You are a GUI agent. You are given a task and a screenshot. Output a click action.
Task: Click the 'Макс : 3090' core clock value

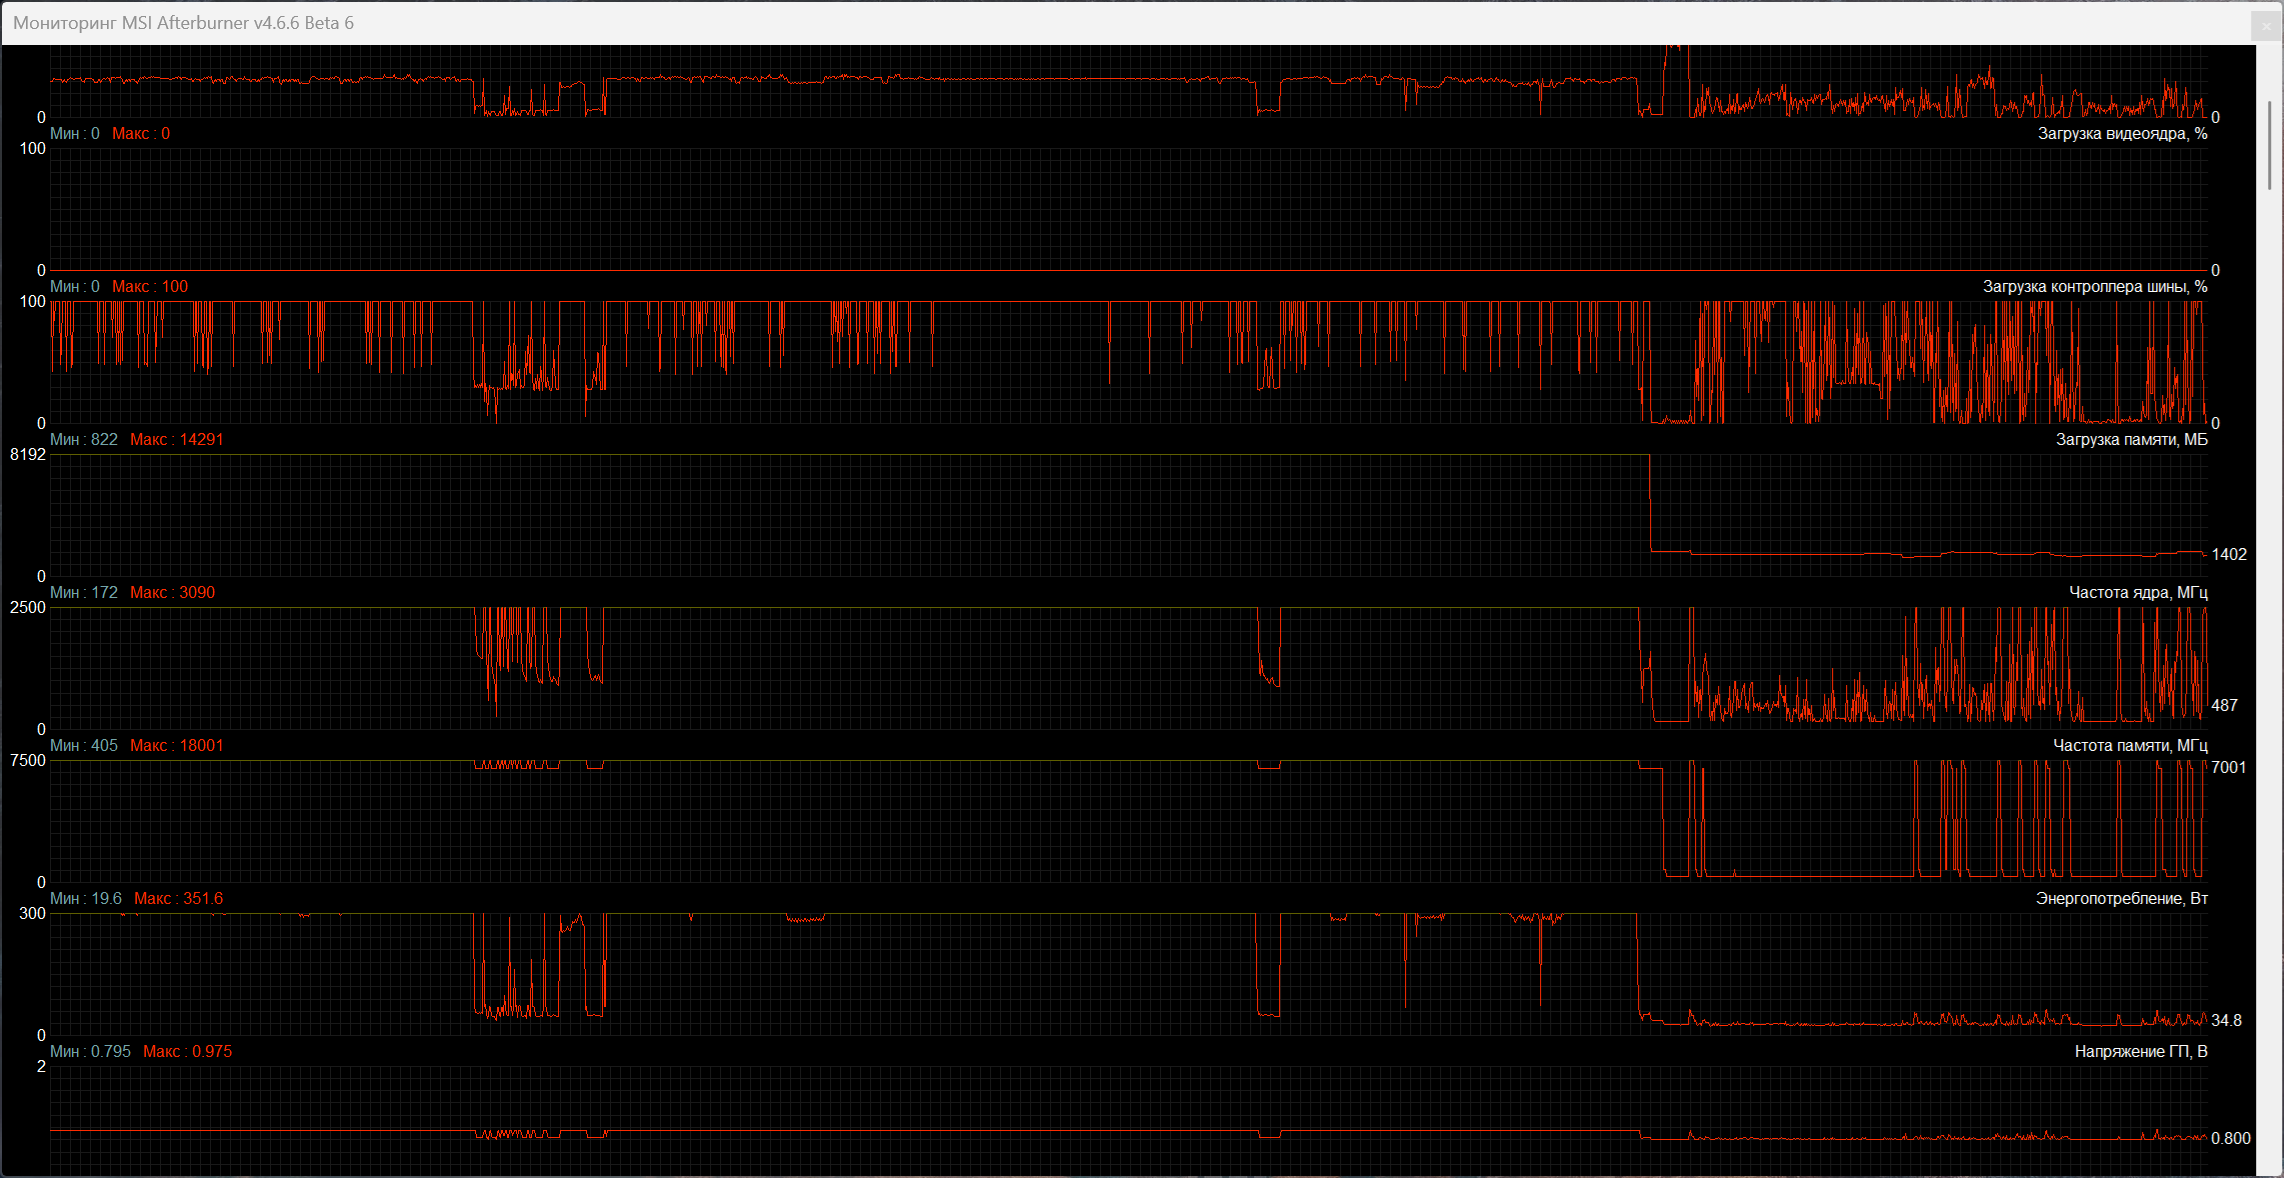pyautogui.click(x=172, y=593)
